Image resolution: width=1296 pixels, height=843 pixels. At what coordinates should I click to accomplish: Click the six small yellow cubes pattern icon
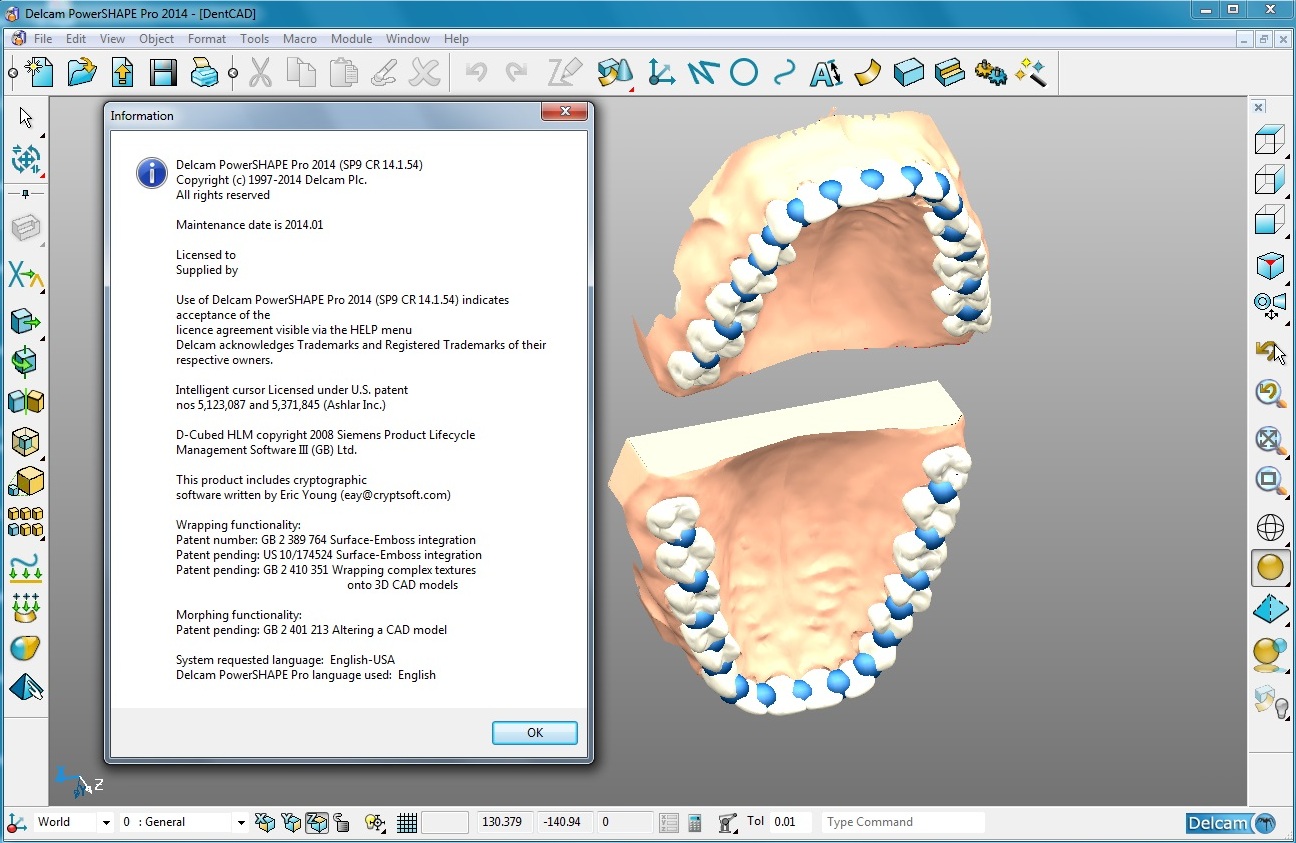click(x=25, y=522)
